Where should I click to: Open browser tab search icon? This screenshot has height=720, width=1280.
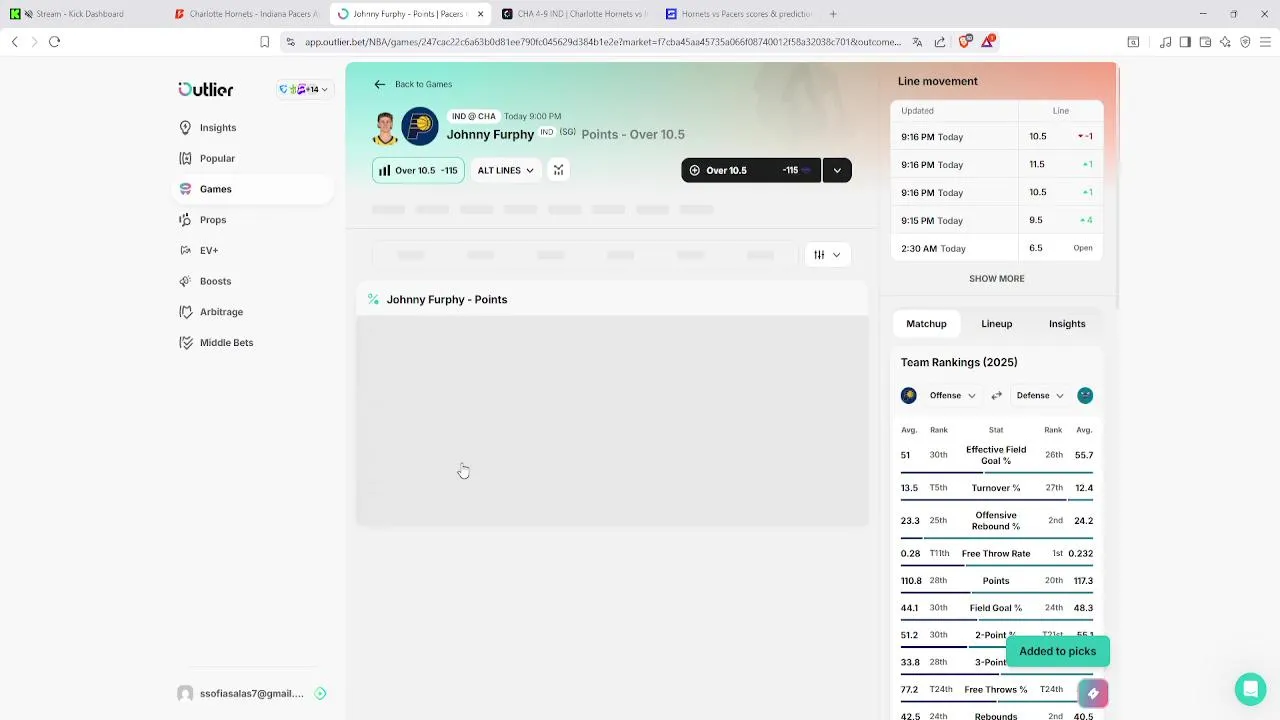(x=1133, y=42)
